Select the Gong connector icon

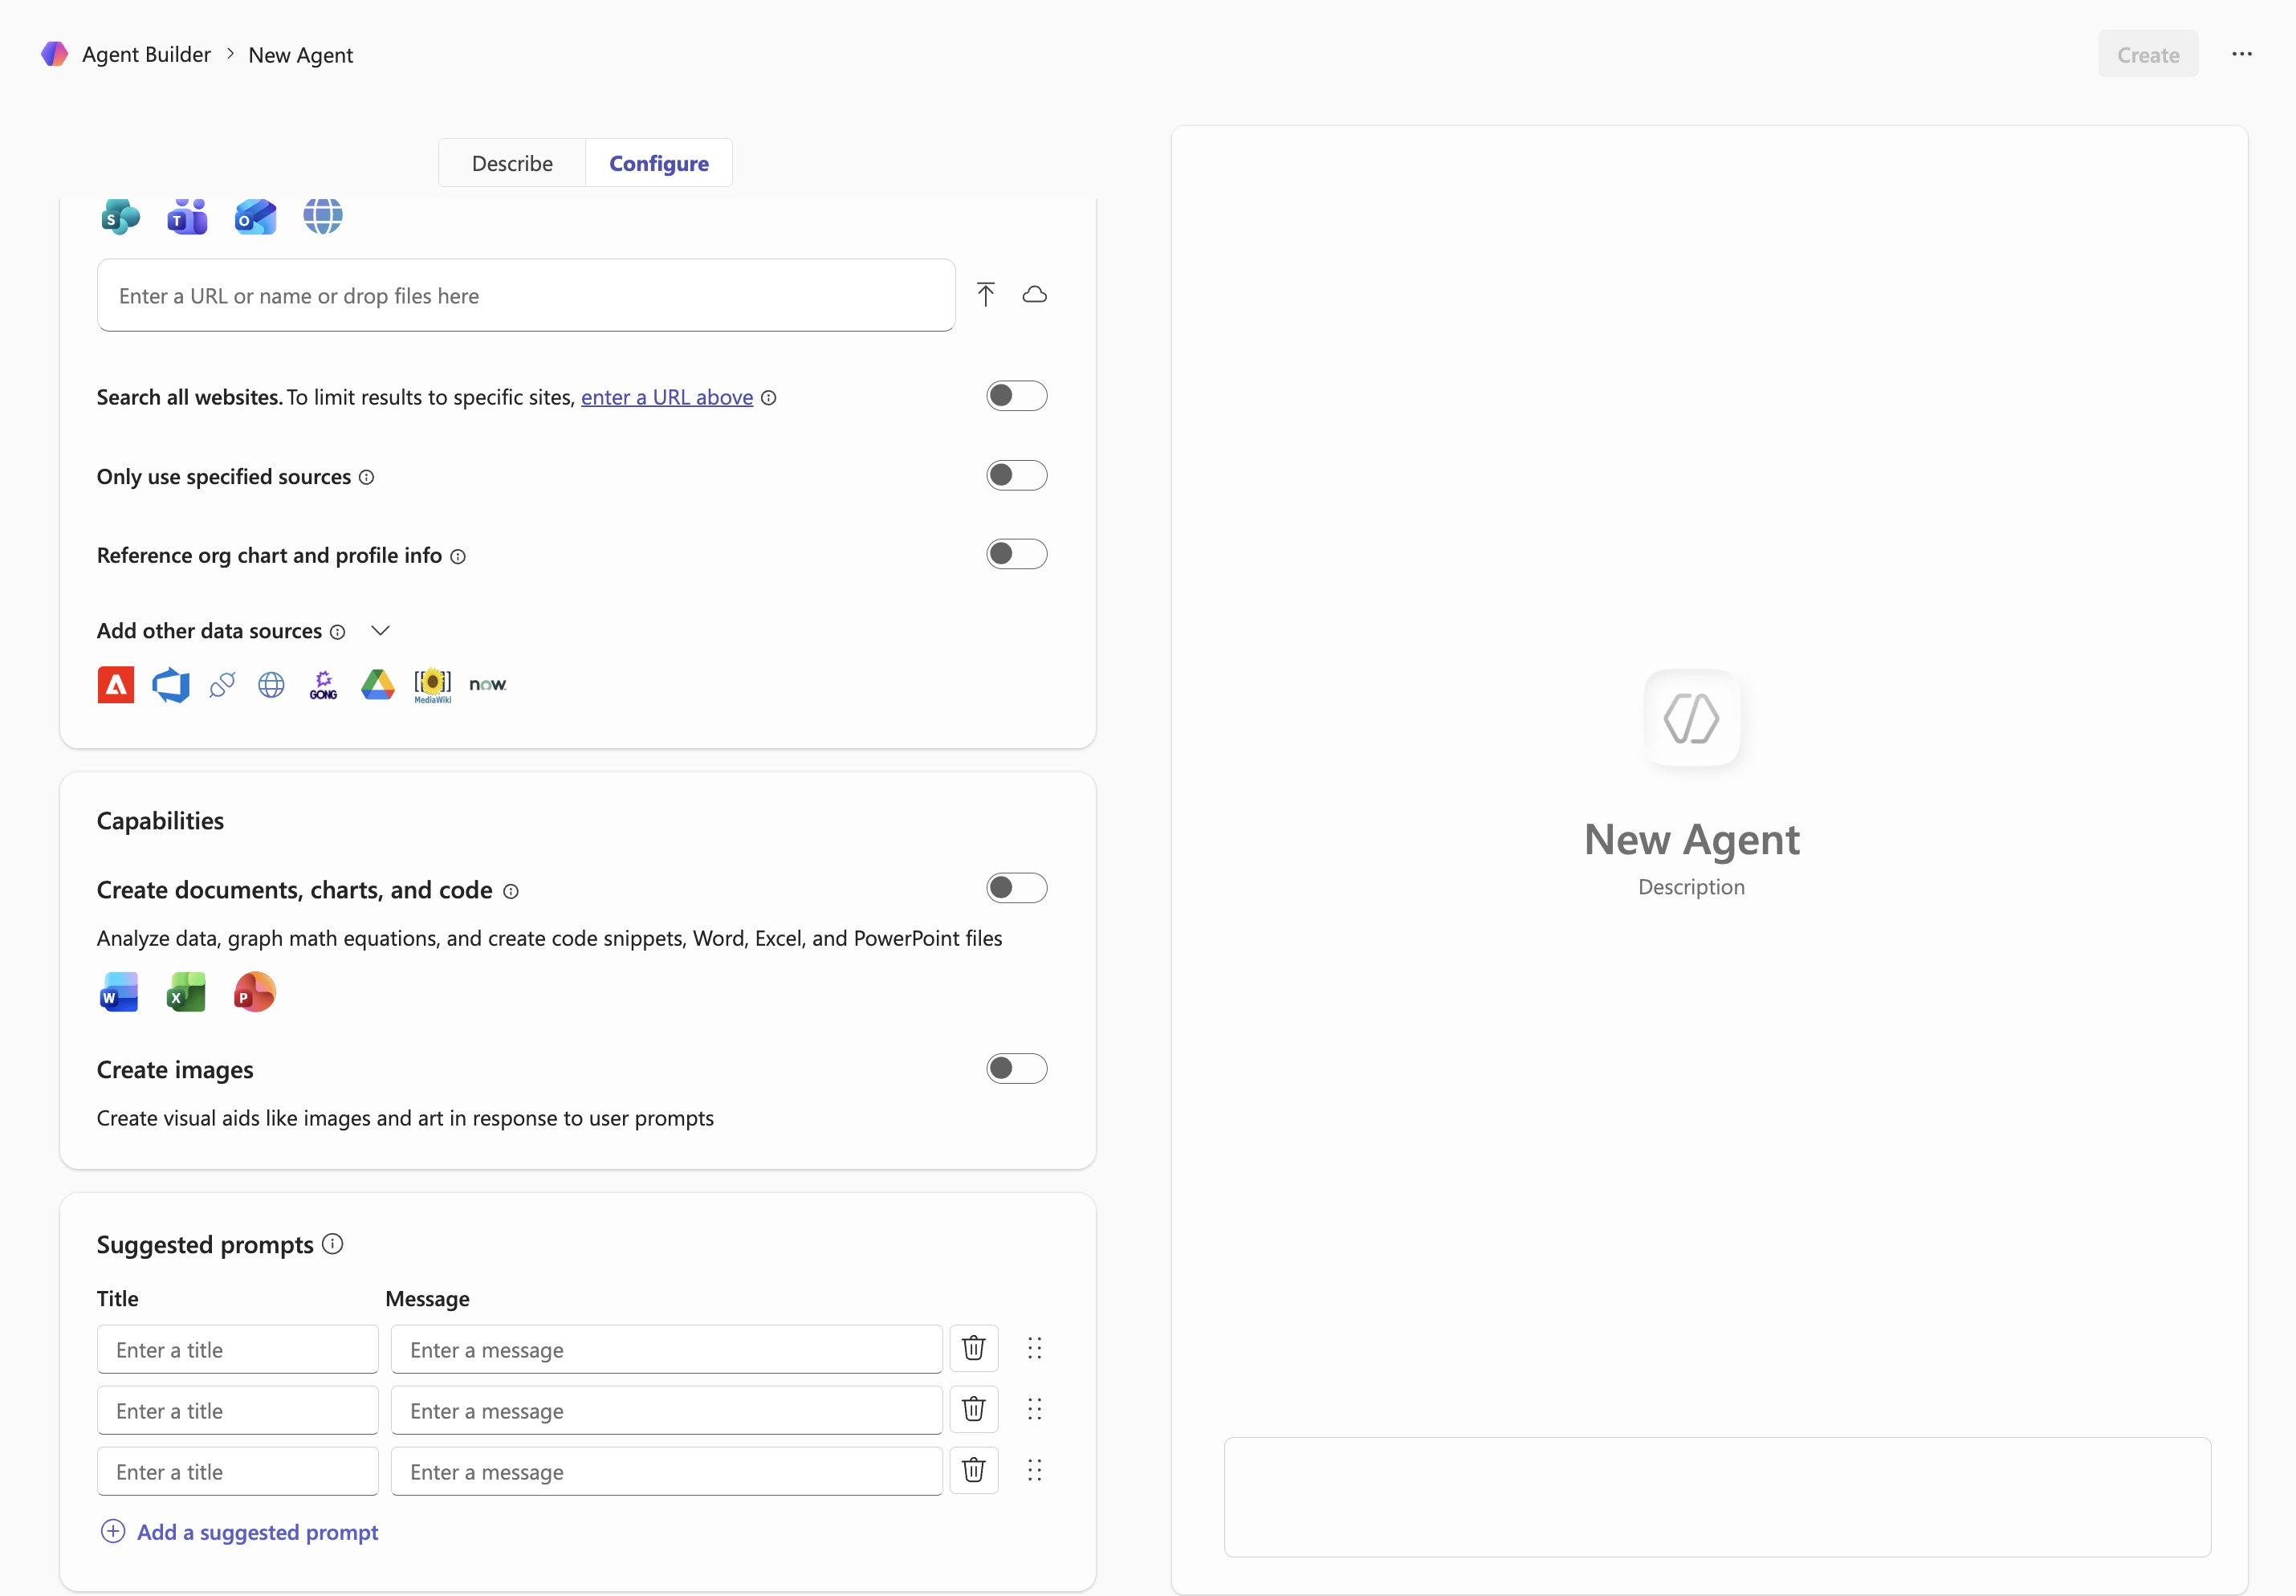point(323,685)
